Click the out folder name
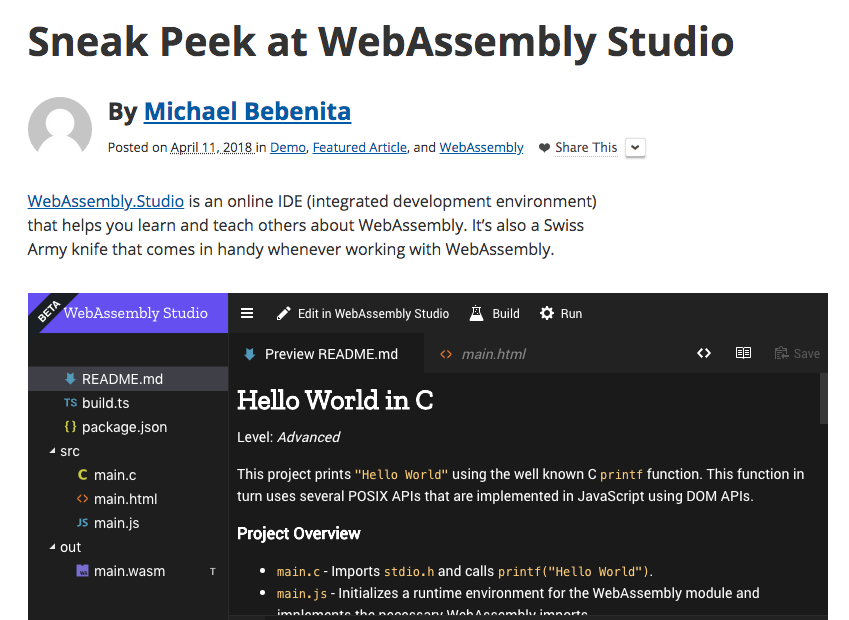 tap(70, 547)
